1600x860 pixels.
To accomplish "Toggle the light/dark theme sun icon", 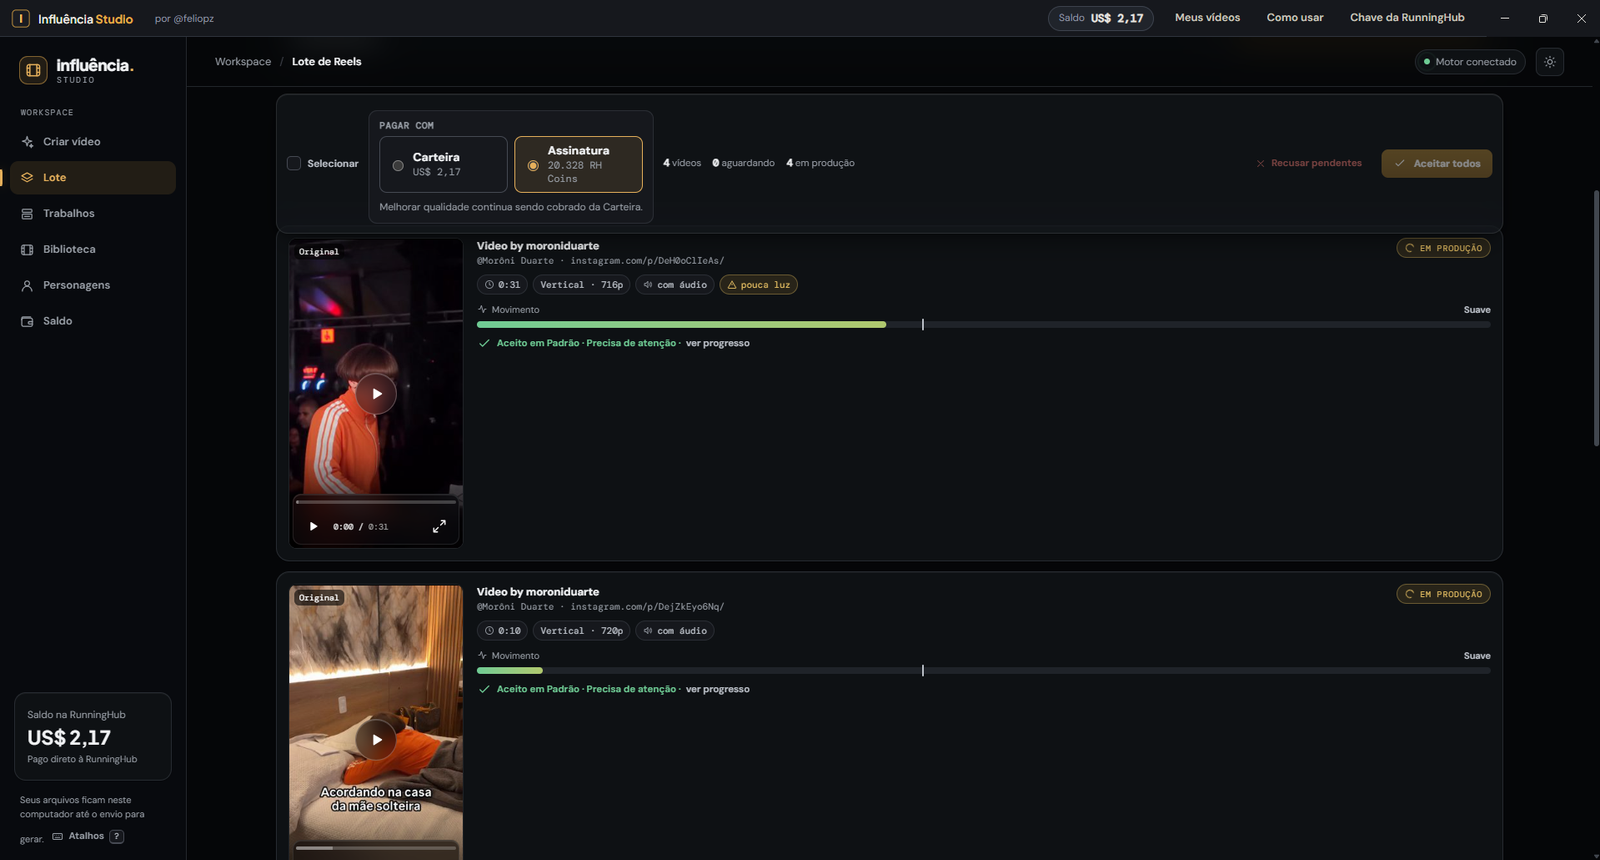I will click(1550, 62).
